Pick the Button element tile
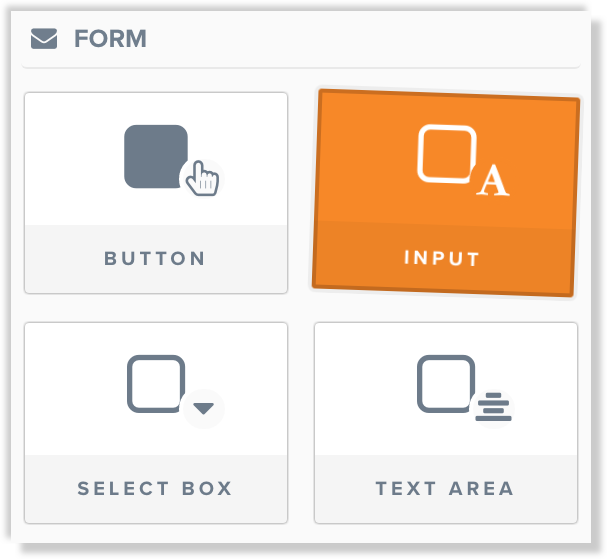 coord(156,193)
